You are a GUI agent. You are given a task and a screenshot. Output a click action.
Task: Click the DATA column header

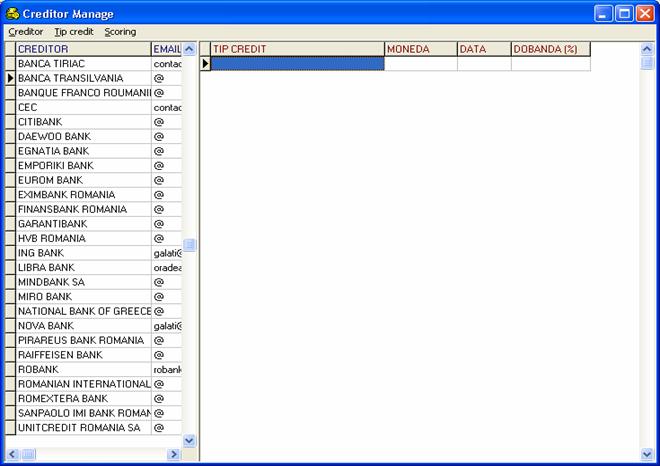[484, 49]
